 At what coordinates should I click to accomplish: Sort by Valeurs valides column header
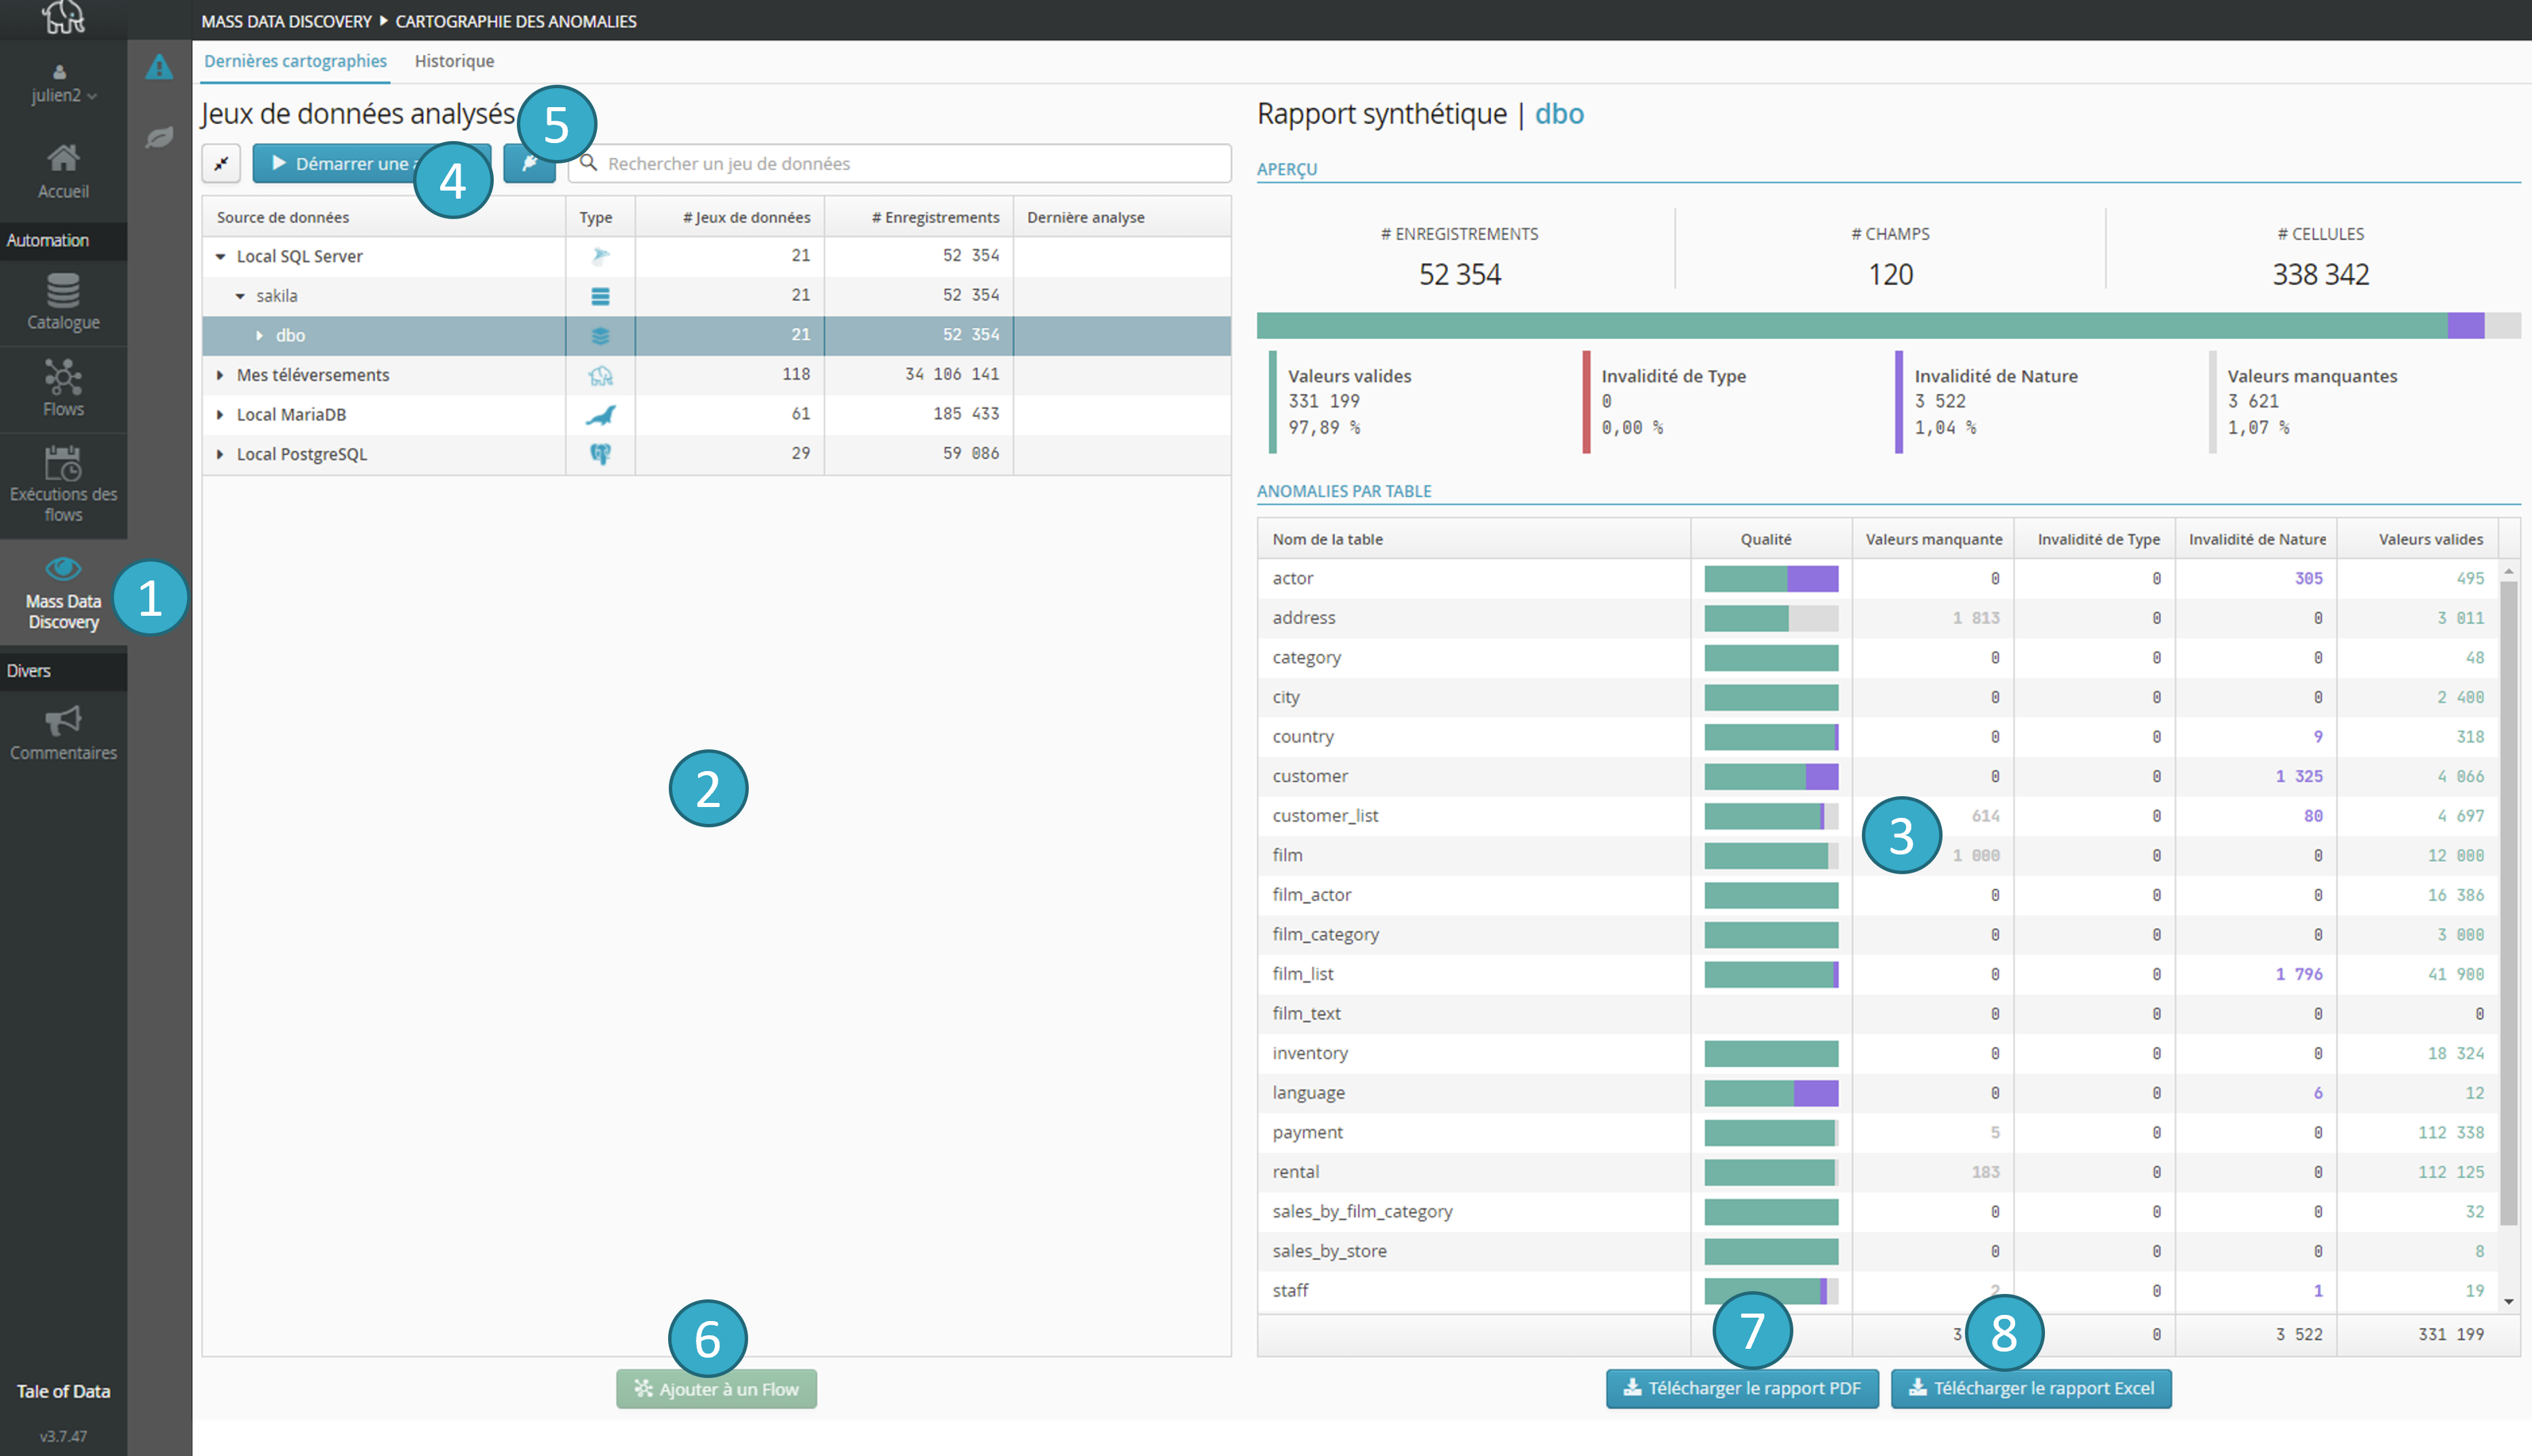click(2418, 539)
